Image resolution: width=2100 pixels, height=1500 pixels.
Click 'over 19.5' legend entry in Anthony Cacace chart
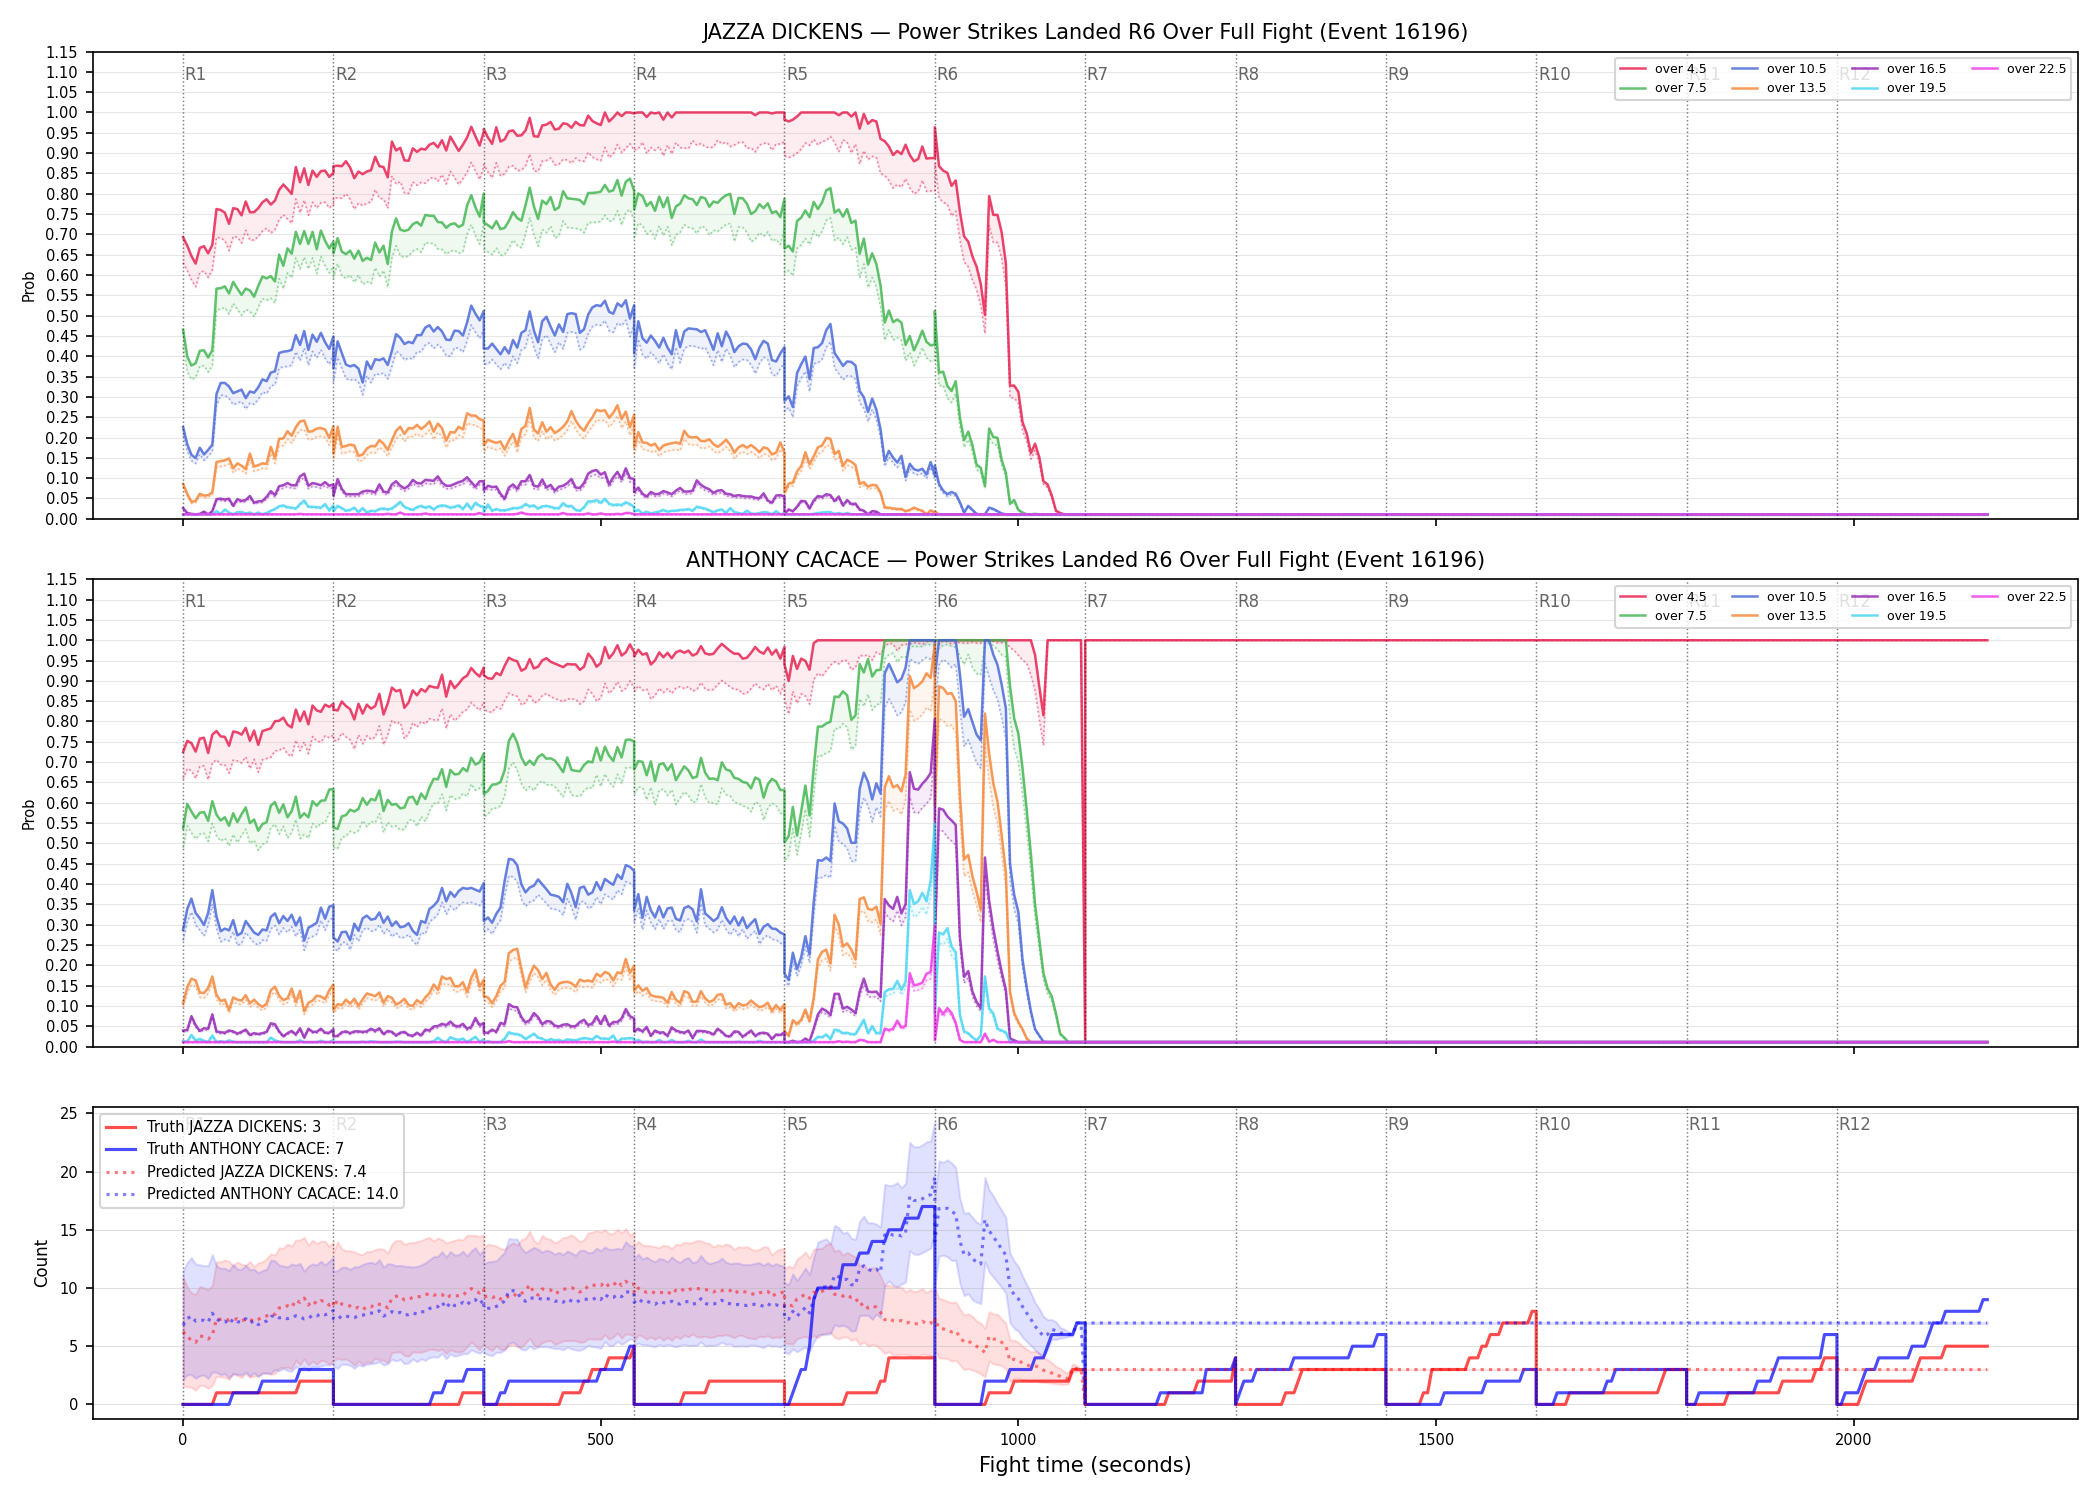pos(1899,616)
